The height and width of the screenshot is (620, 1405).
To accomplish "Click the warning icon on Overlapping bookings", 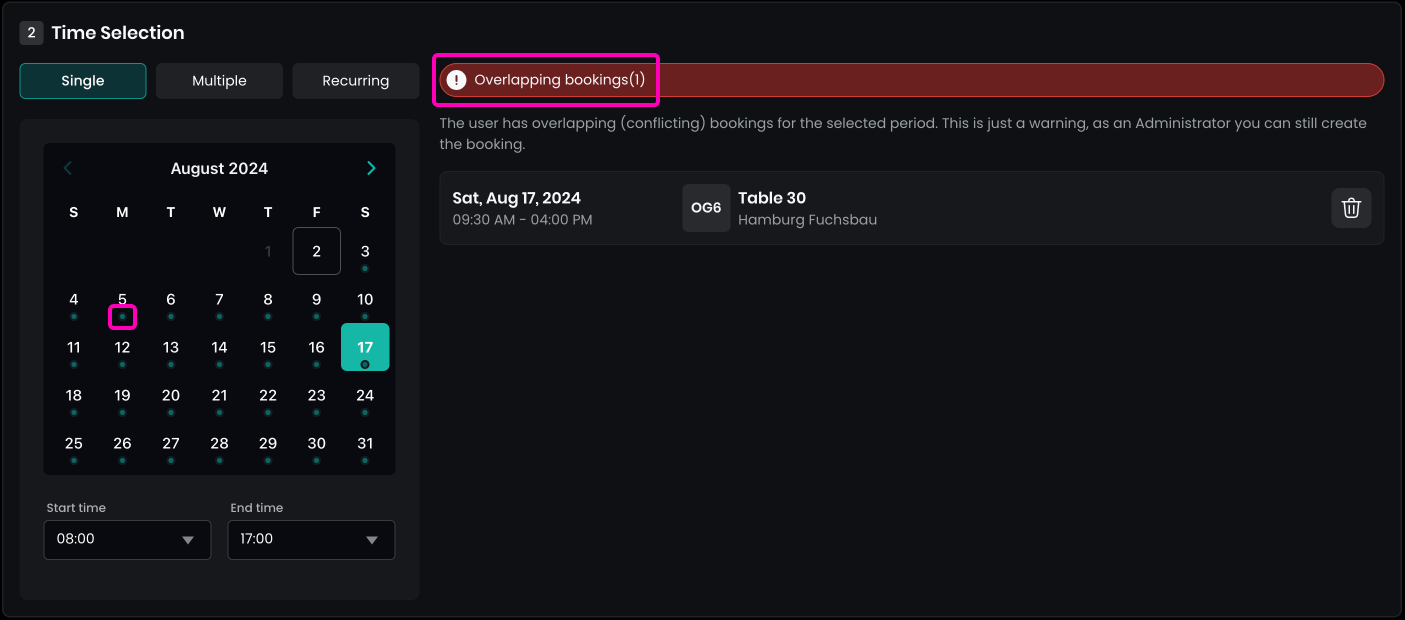I will pyautogui.click(x=456, y=80).
